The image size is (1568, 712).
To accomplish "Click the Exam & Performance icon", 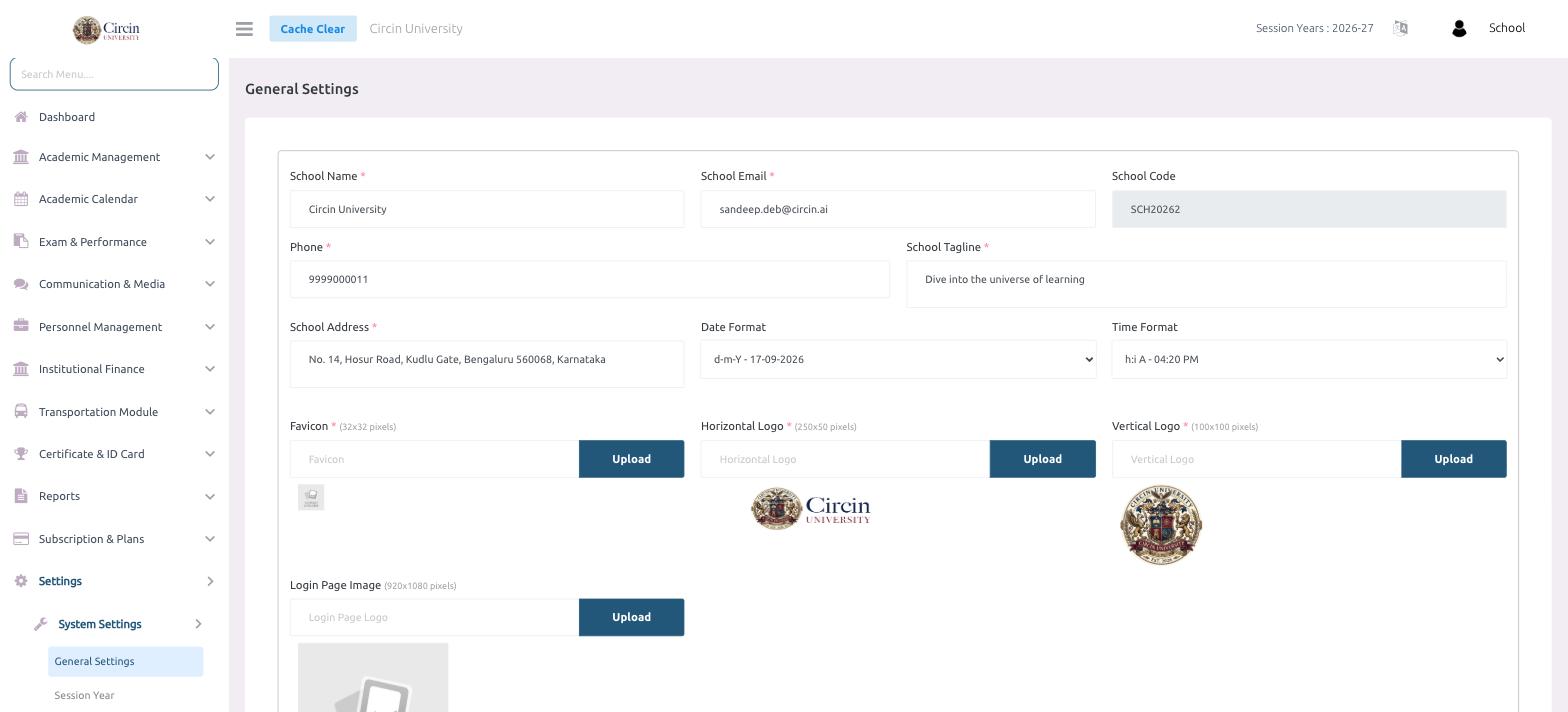I will pyautogui.click(x=21, y=242).
